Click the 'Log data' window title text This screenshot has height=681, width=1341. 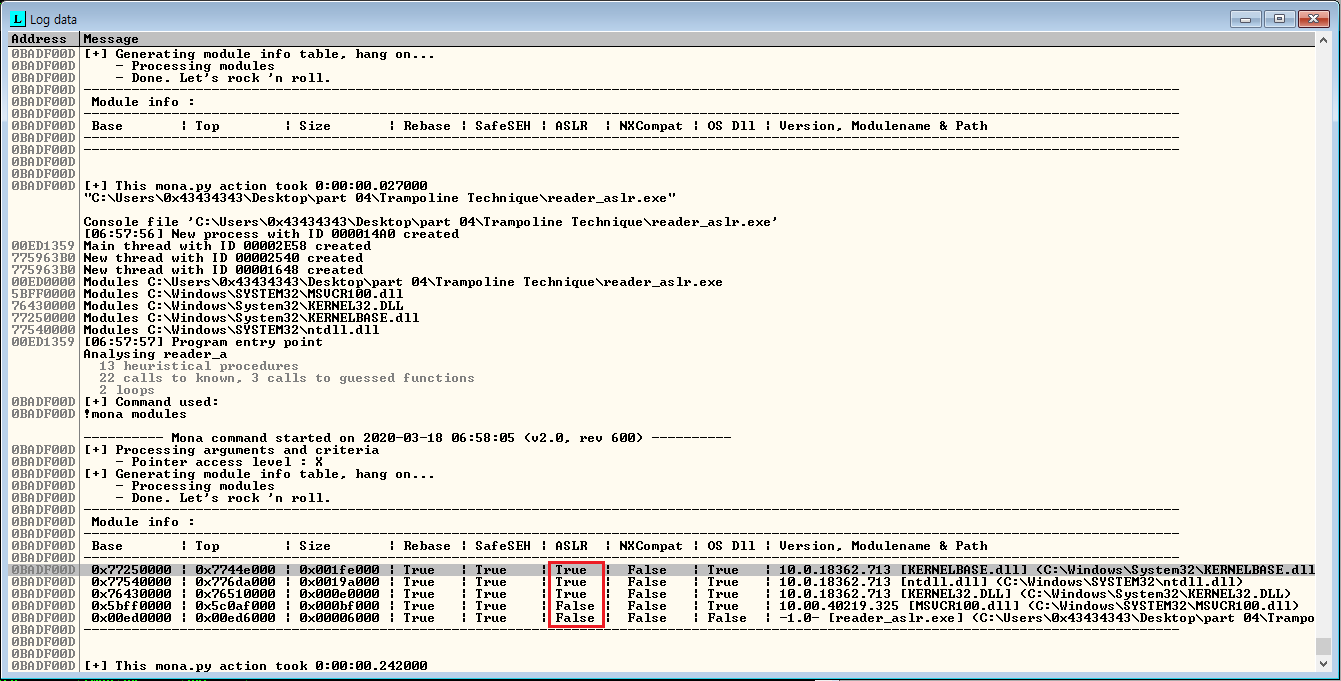(54, 19)
